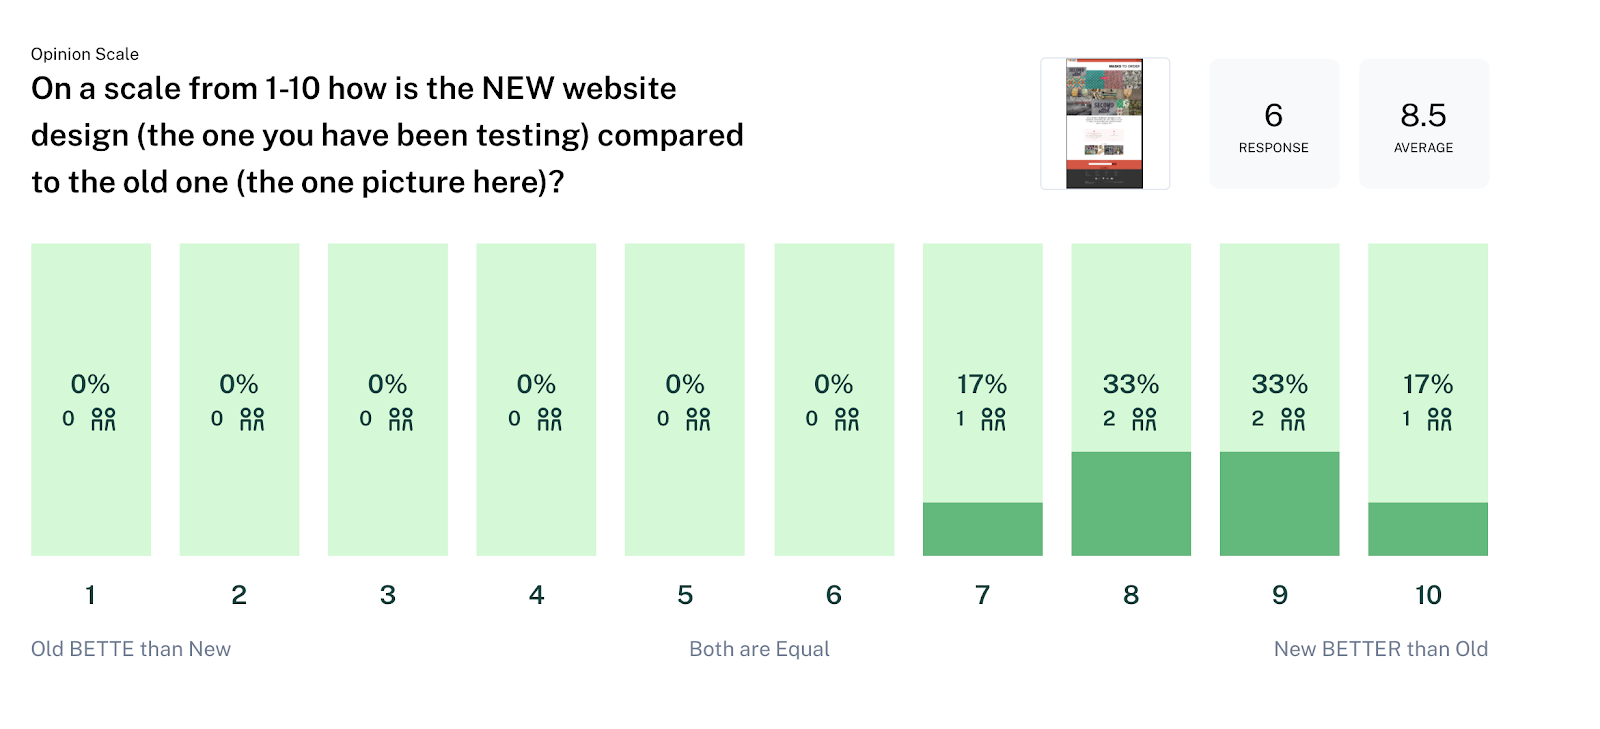Click the people icon in column 1

pos(104,419)
